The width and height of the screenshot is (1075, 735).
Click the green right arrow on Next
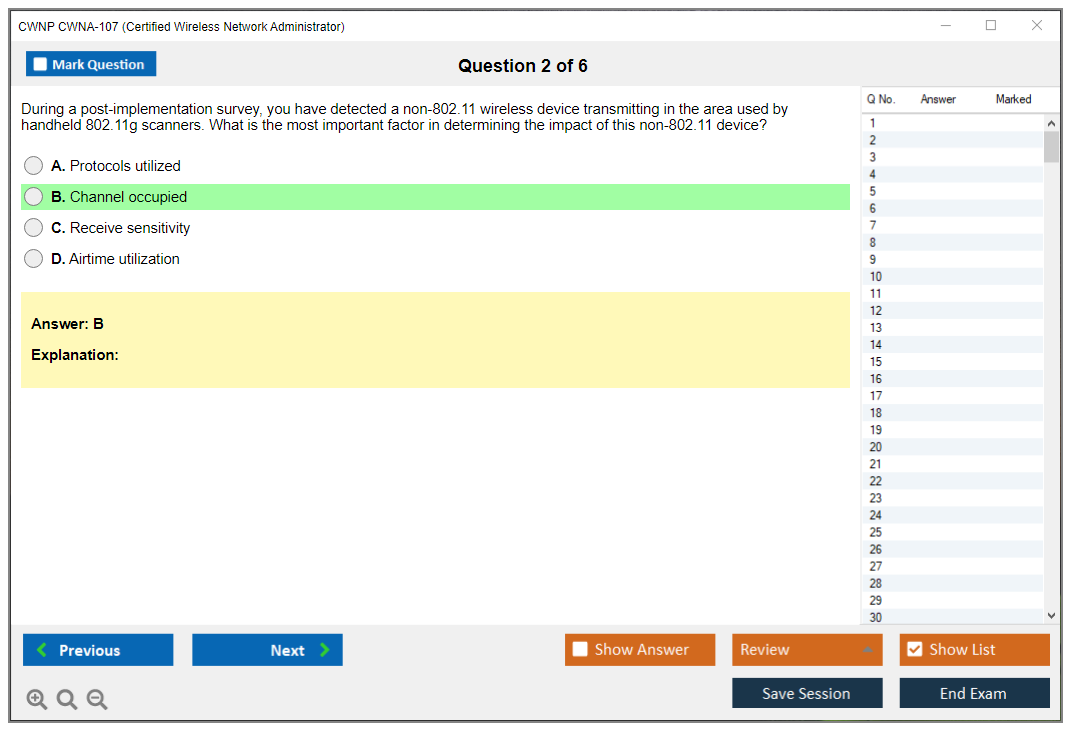point(325,650)
